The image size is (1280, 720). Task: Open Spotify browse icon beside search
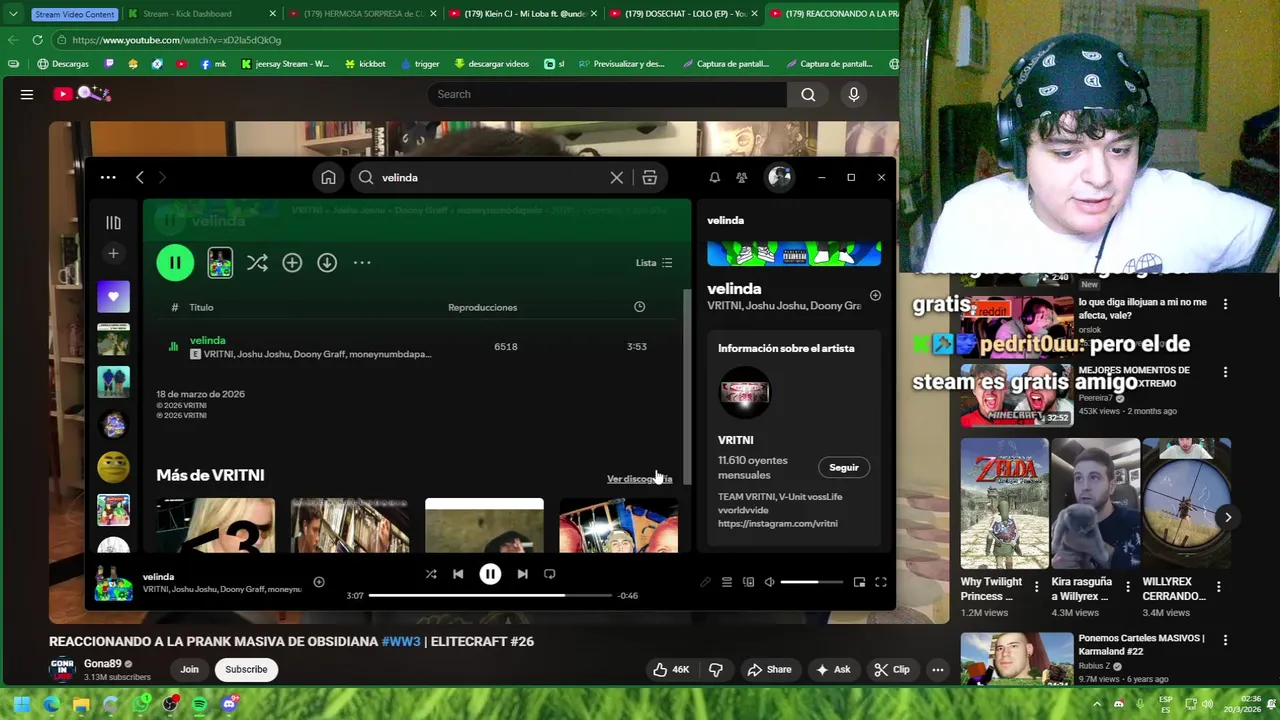[x=649, y=177]
